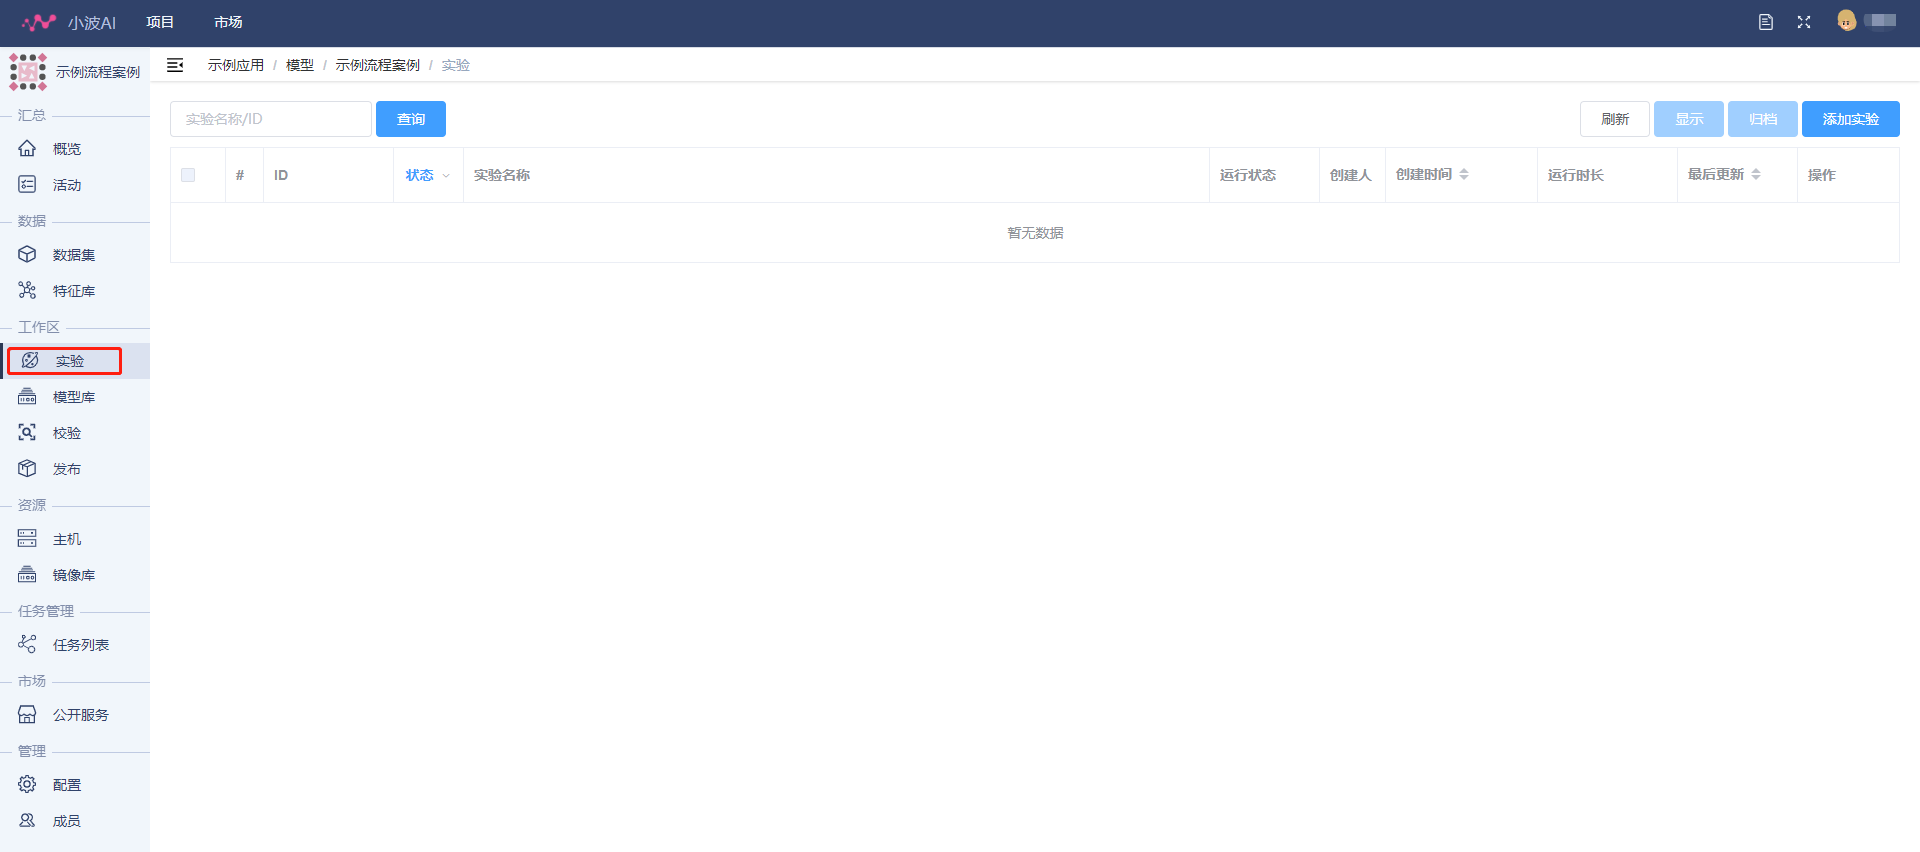Image resolution: width=1920 pixels, height=852 pixels.
Task: Click the share icon beside 任务列表
Action: (27, 644)
